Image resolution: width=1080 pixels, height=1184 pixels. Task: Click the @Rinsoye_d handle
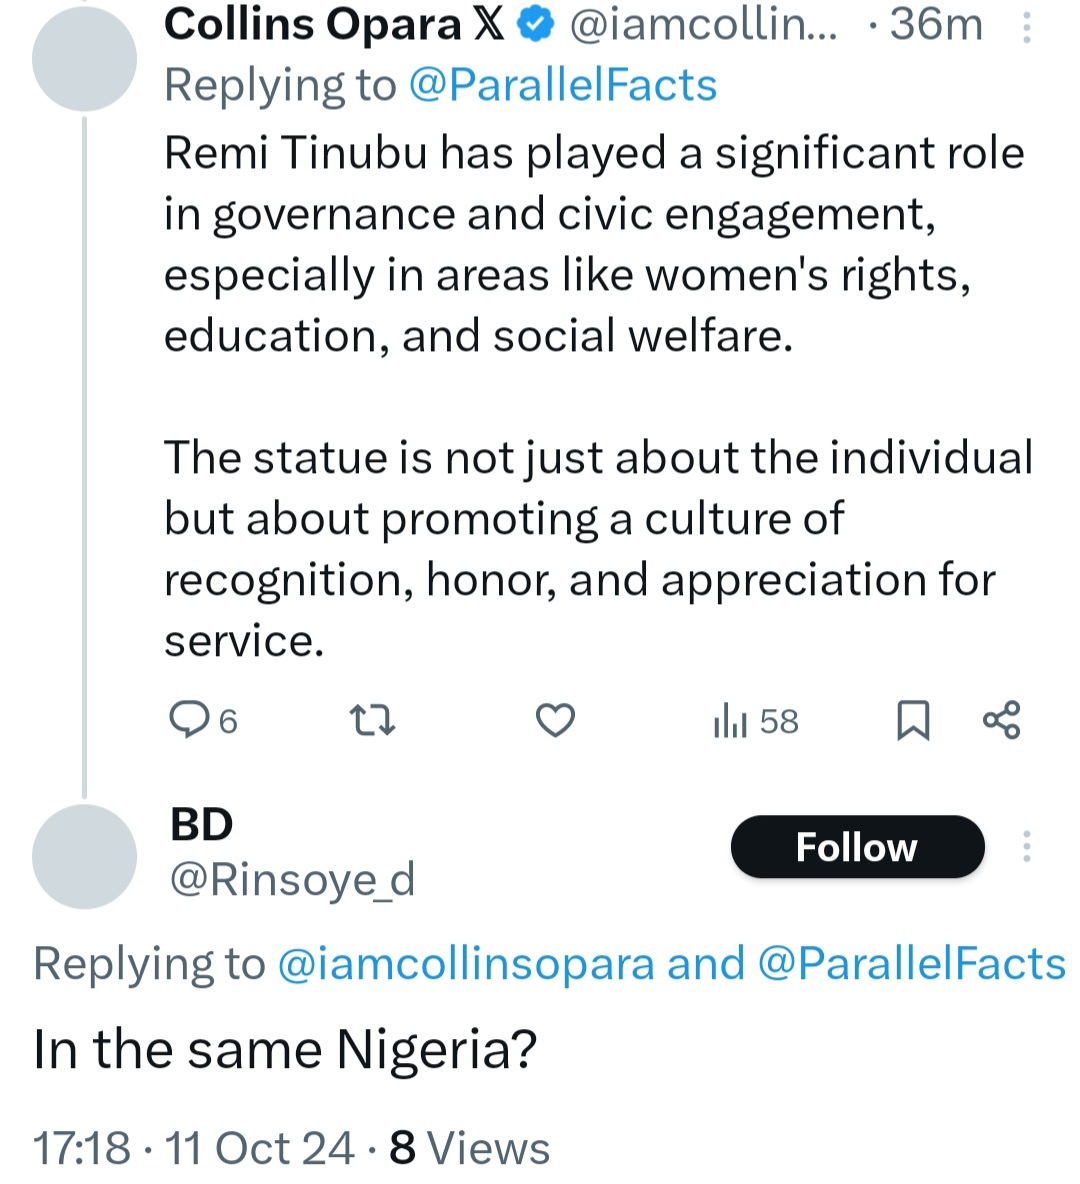(292, 880)
